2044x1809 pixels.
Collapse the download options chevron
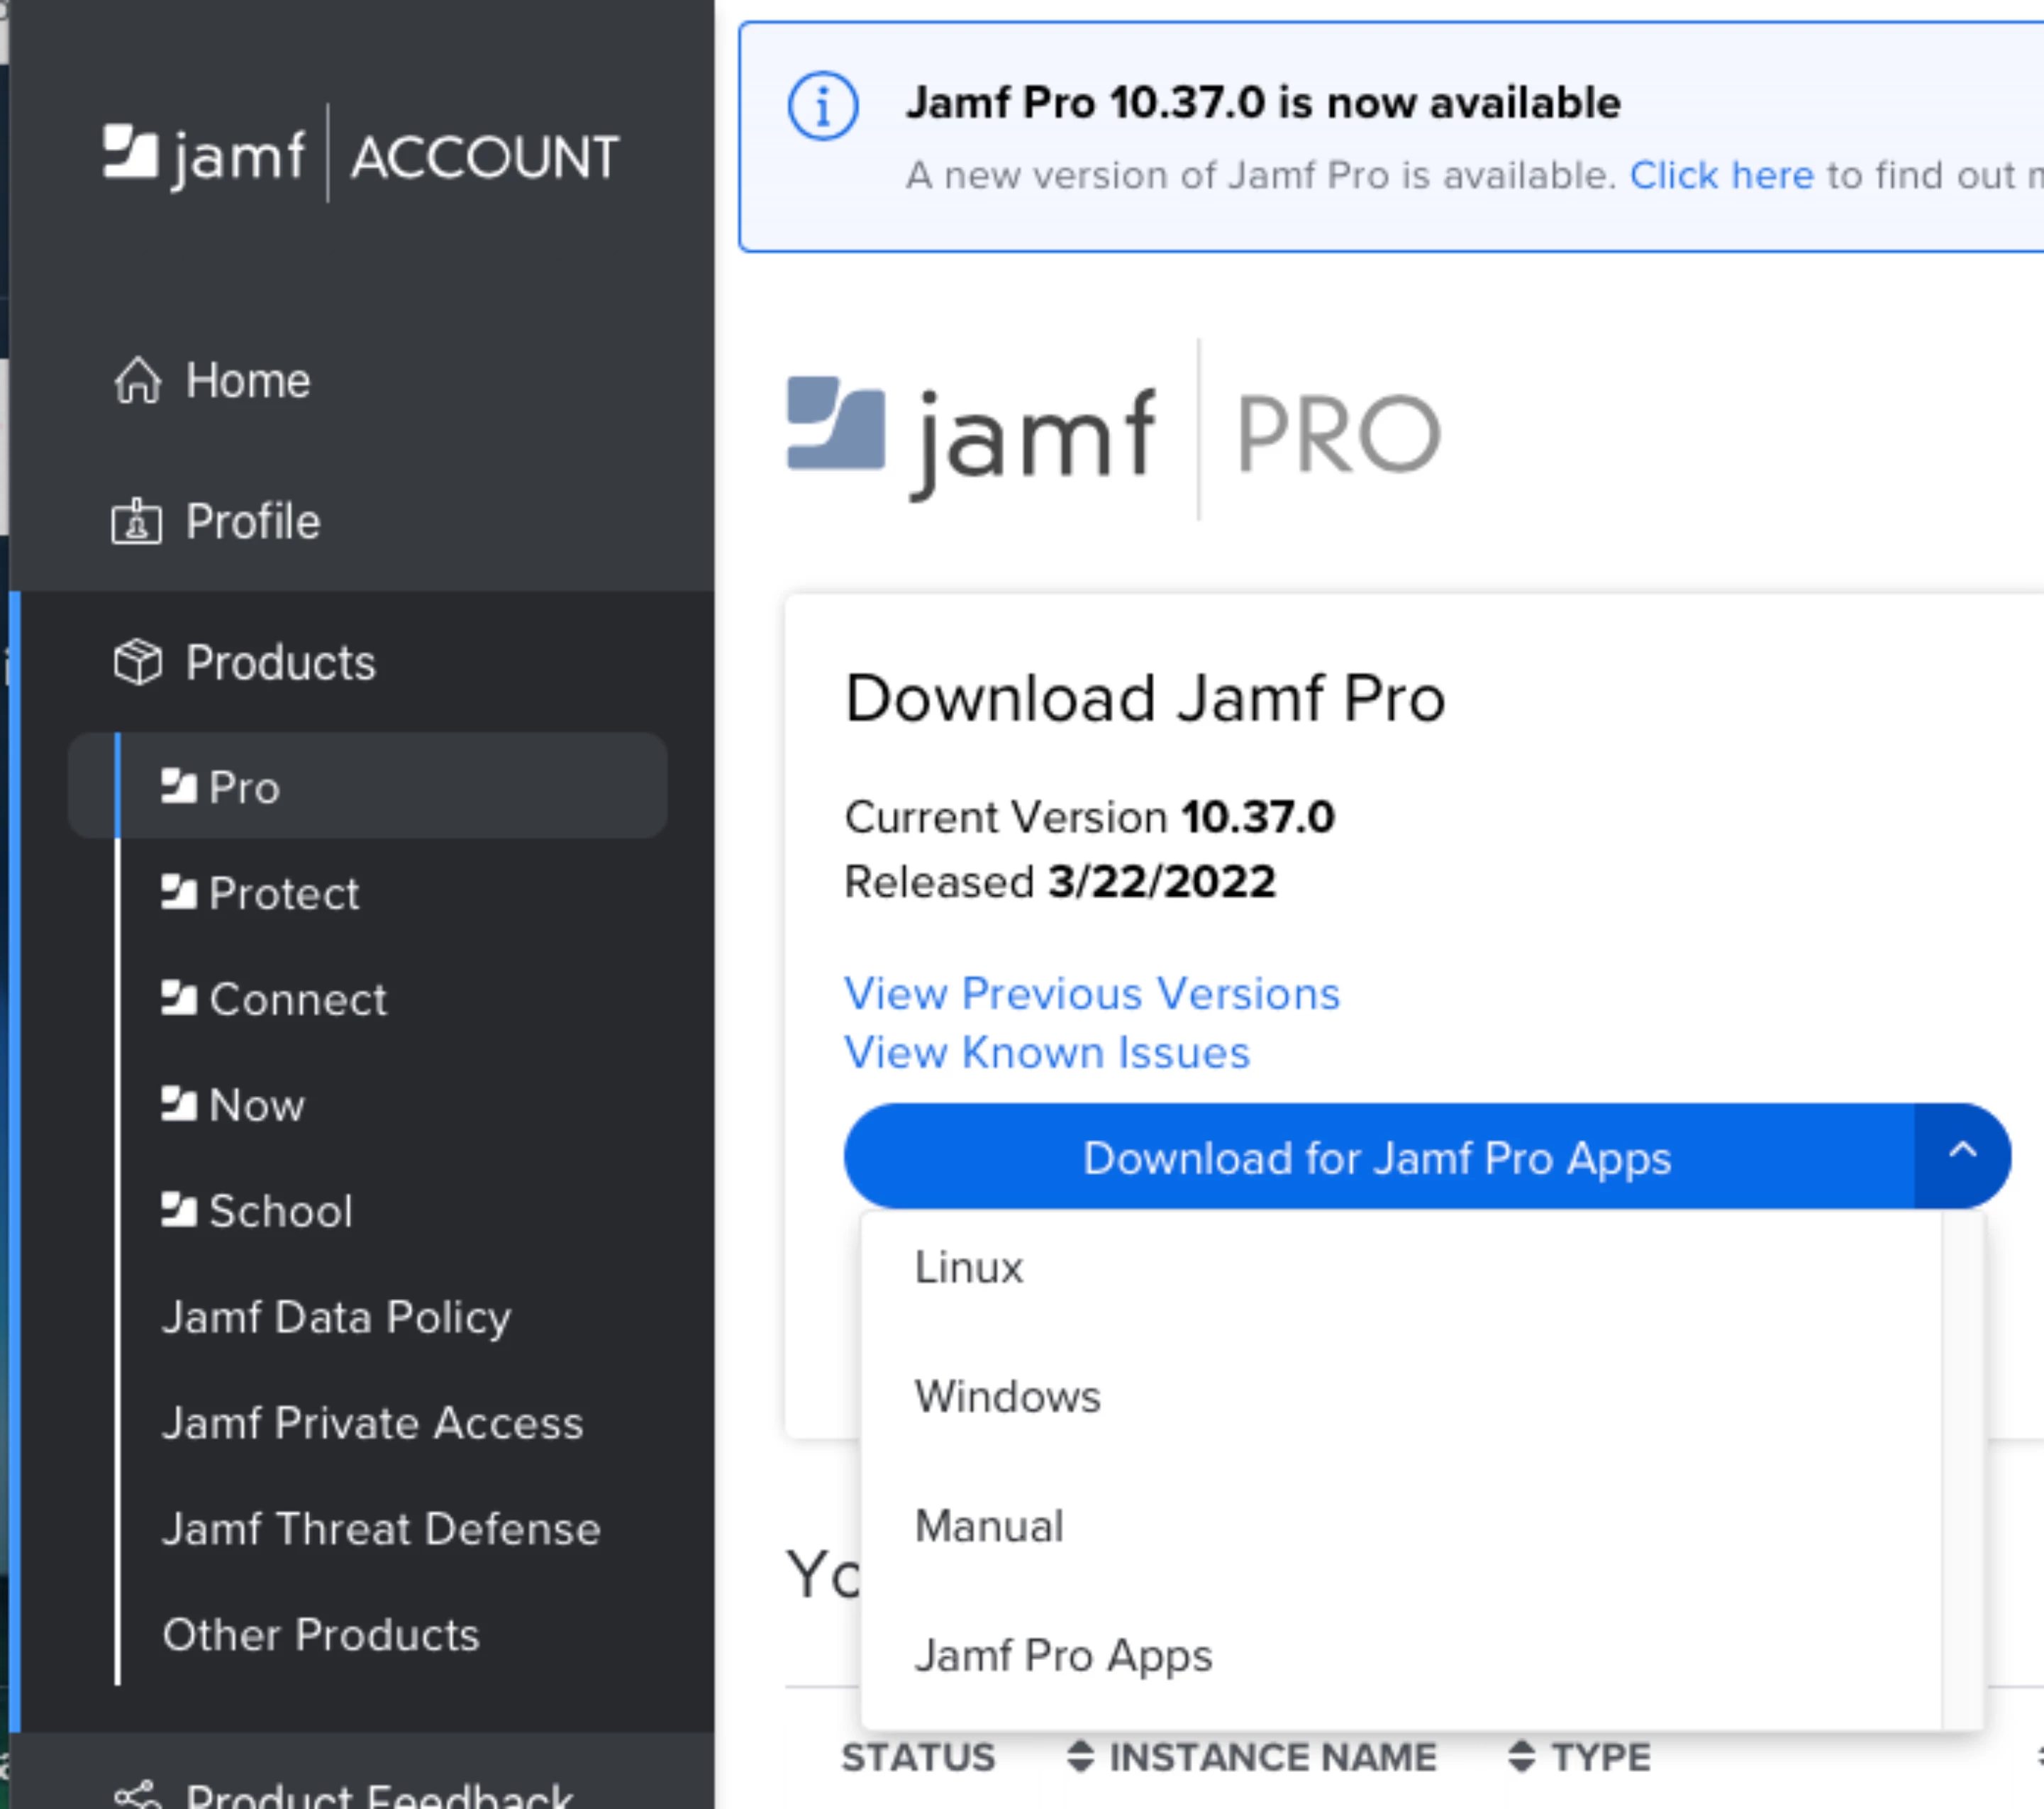tap(1962, 1155)
